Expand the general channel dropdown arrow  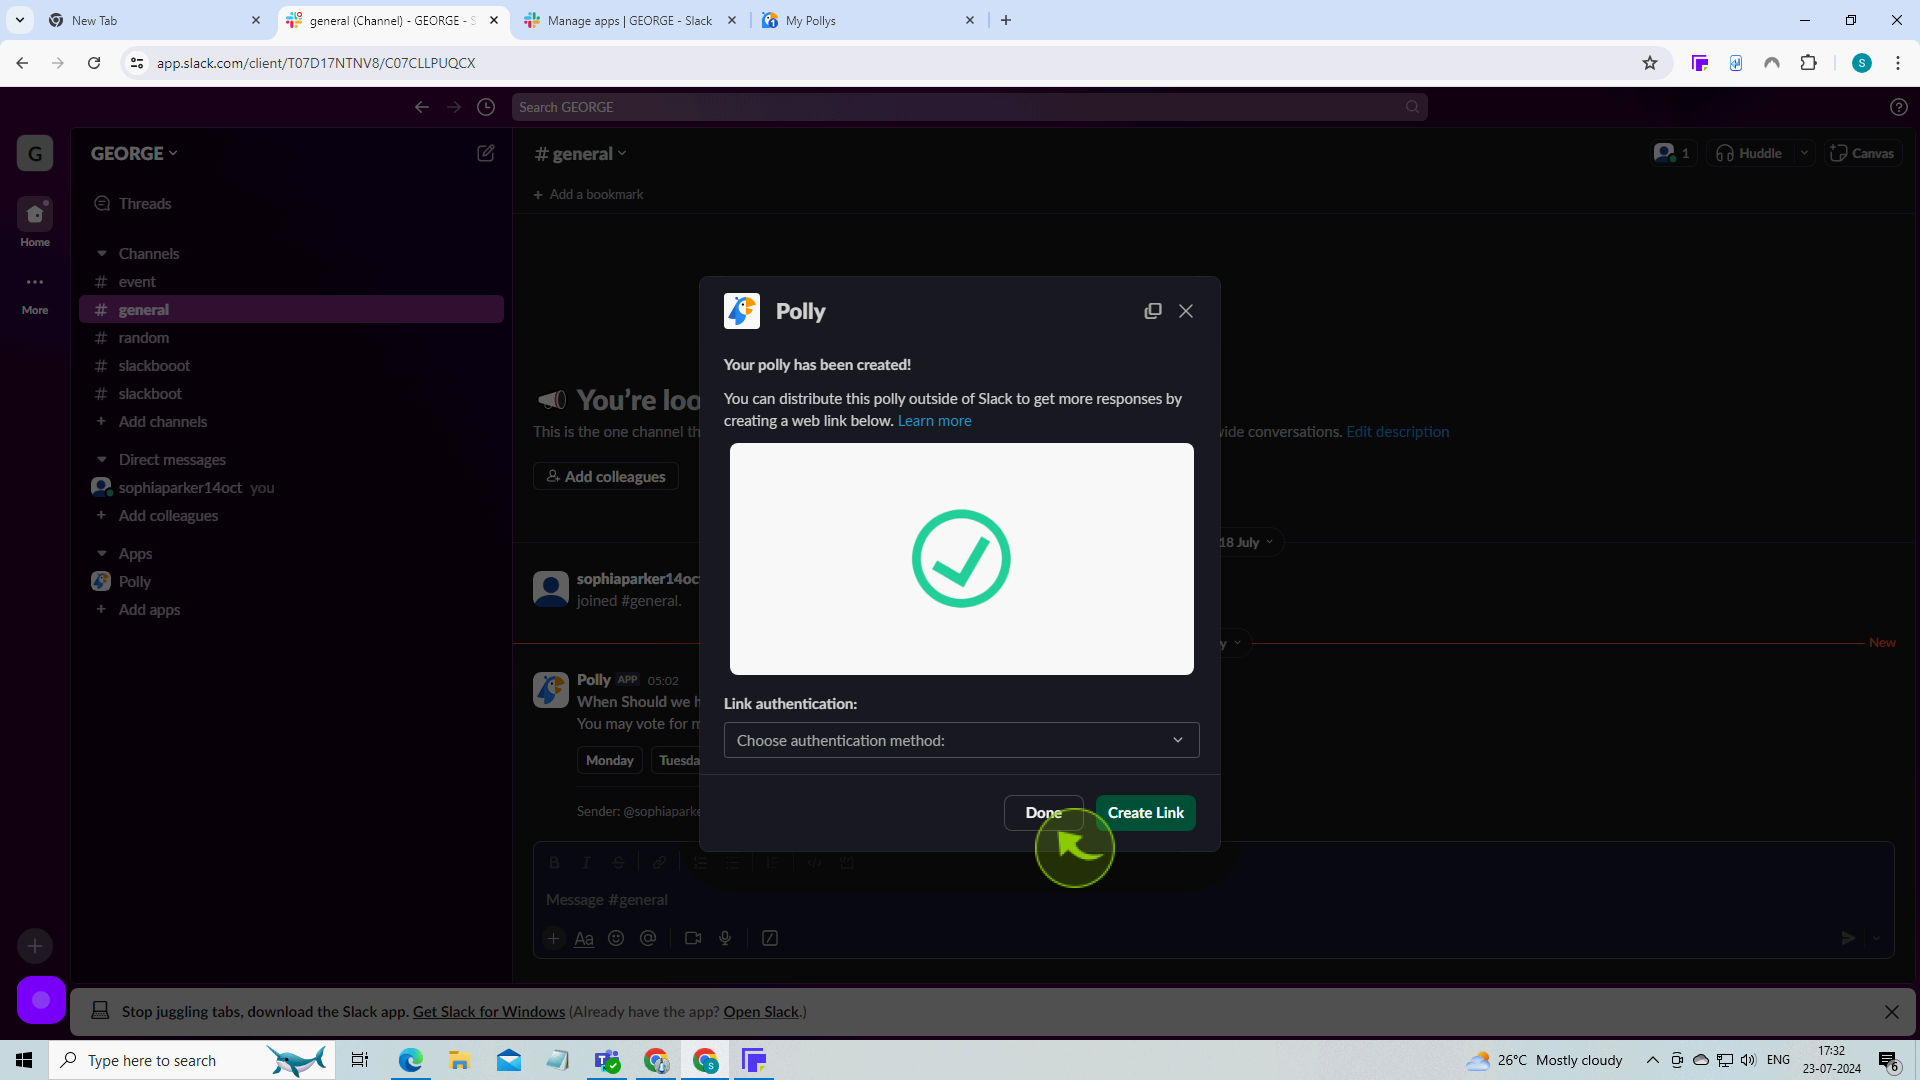(622, 153)
